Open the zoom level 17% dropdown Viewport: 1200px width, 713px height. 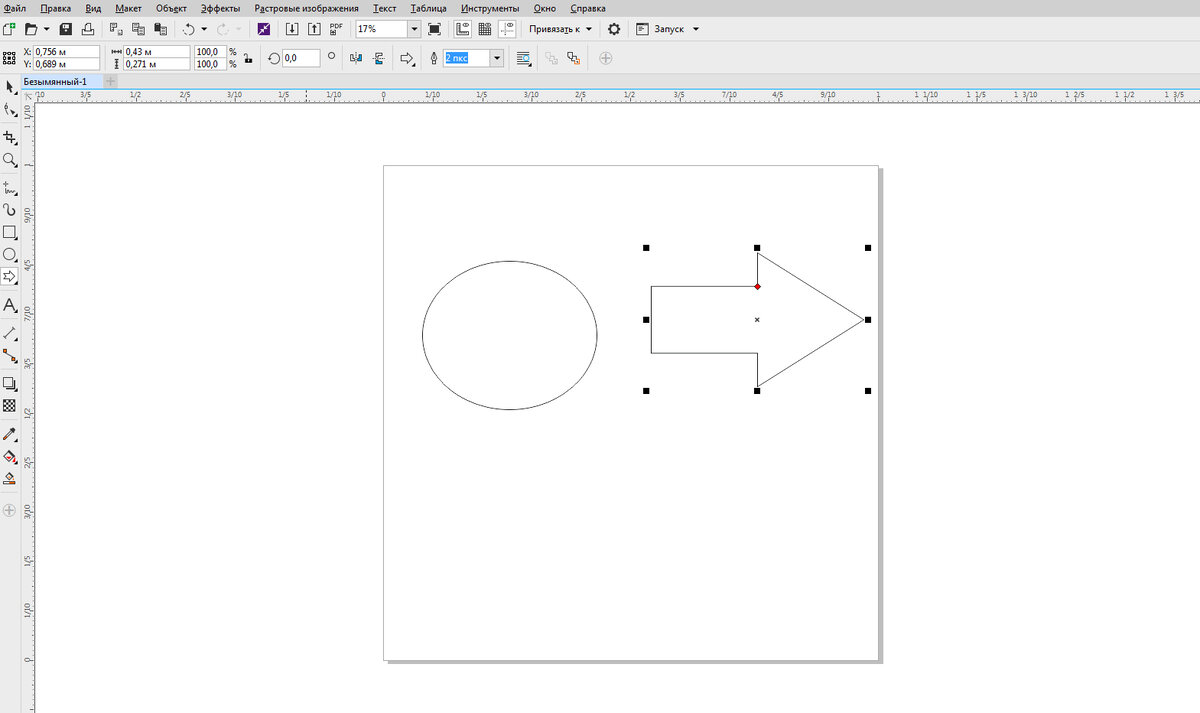point(414,29)
